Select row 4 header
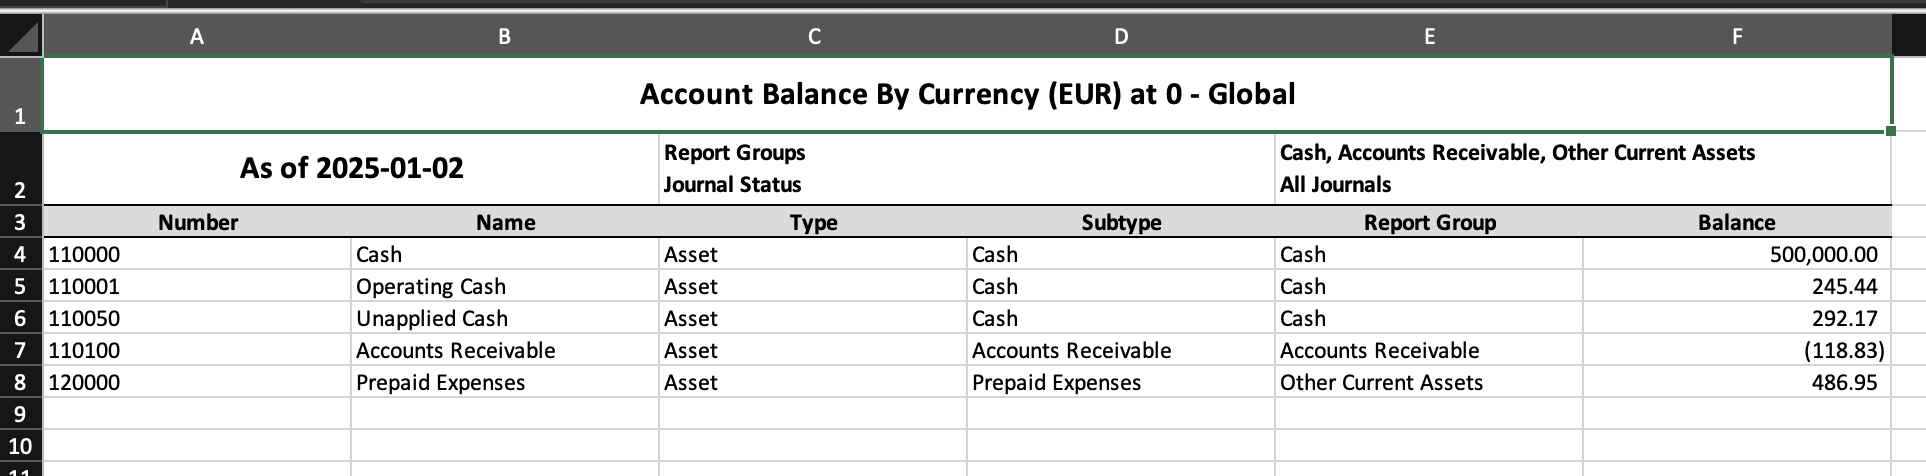 pyautogui.click(x=21, y=254)
